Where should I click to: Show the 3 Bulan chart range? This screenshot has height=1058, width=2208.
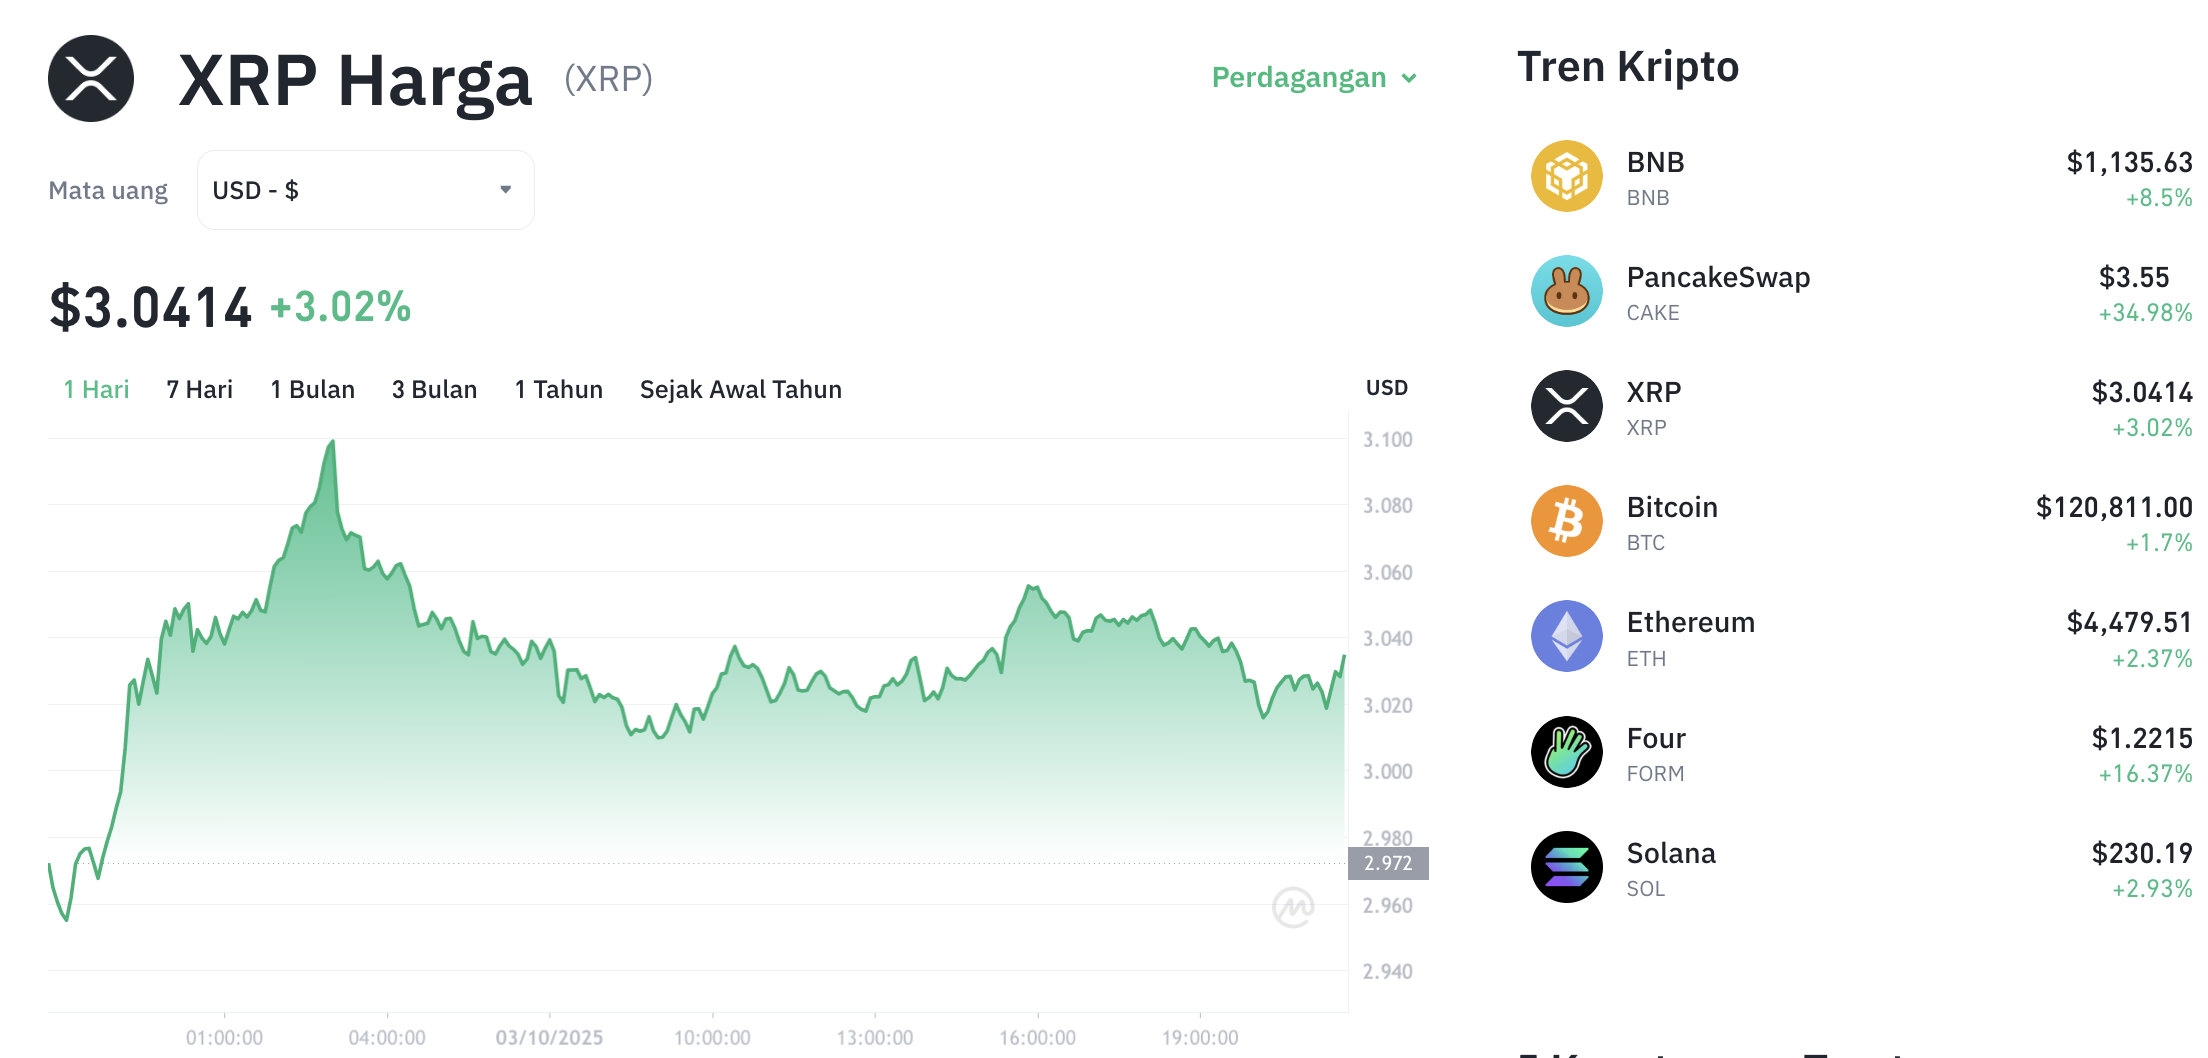point(434,389)
